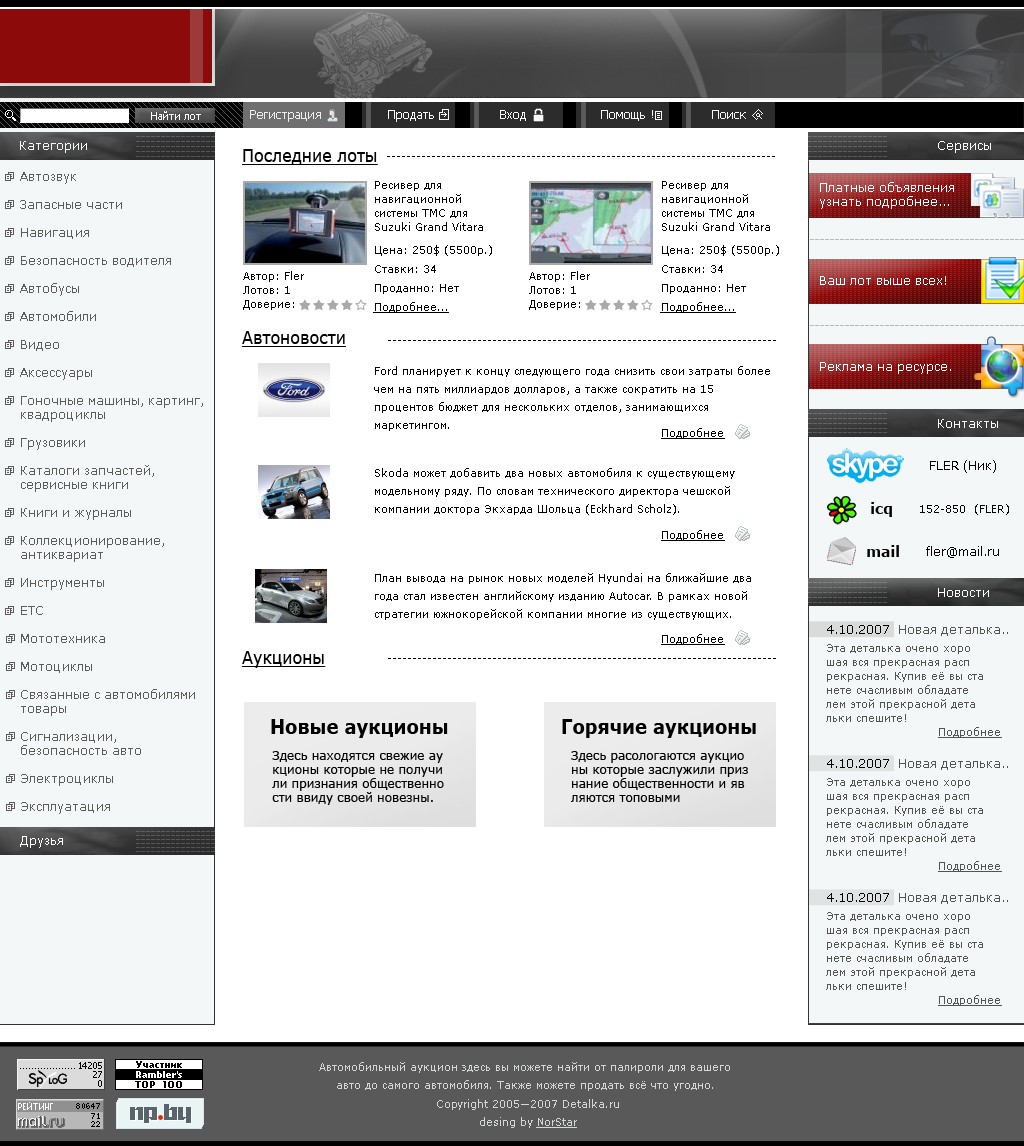Viewport: 1024px width, 1146px height.
Task: Focus the lot search input field
Action: coord(75,115)
